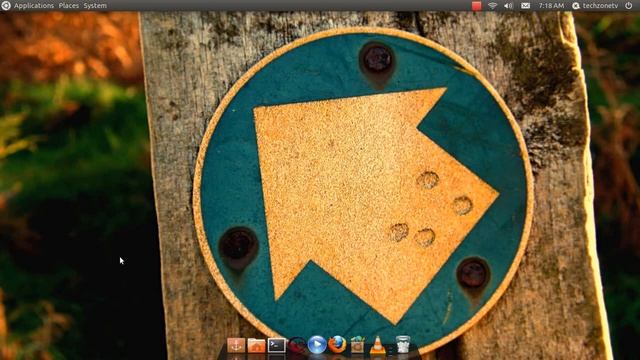The image size is (640, 360).
Task: Open the wireless network indicator
Action: [493, 6]
